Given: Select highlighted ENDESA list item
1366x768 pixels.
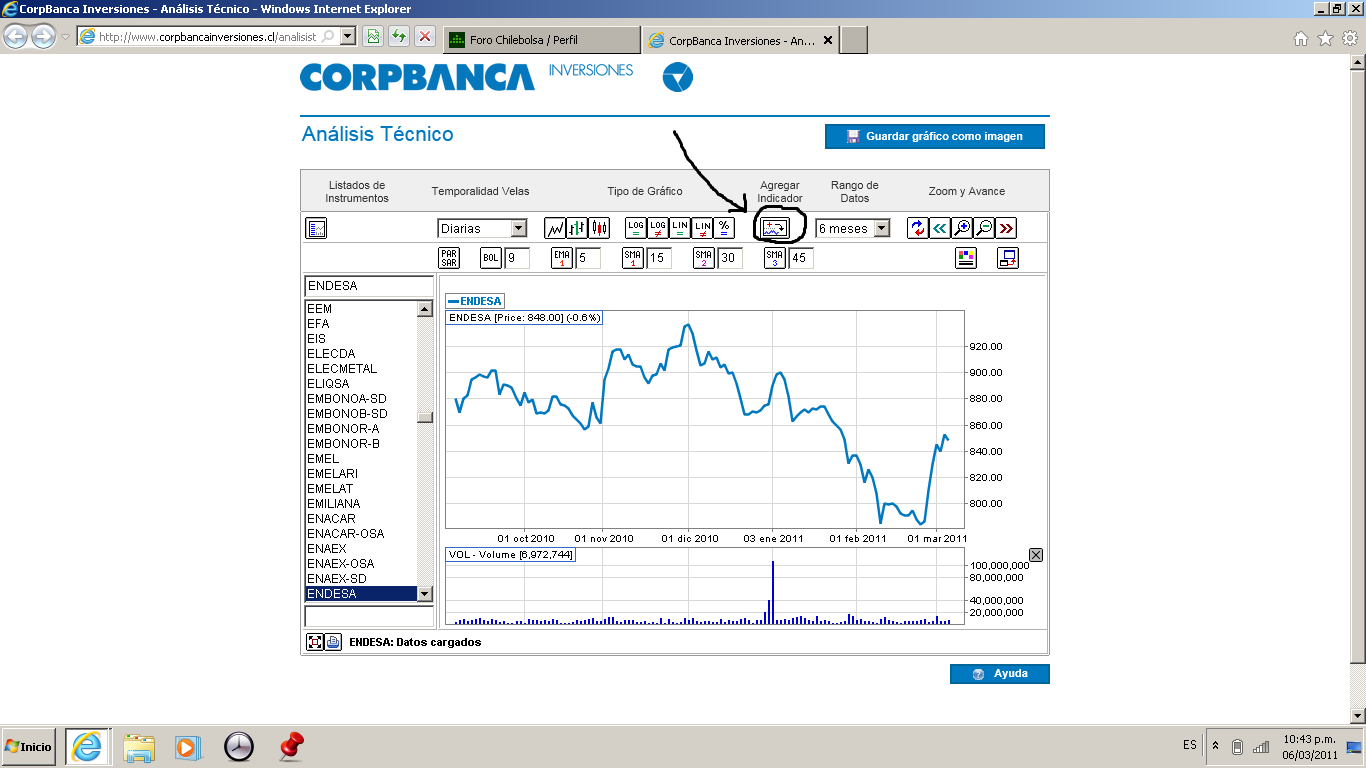Looking at the screenshot, I should pos(361,594).
